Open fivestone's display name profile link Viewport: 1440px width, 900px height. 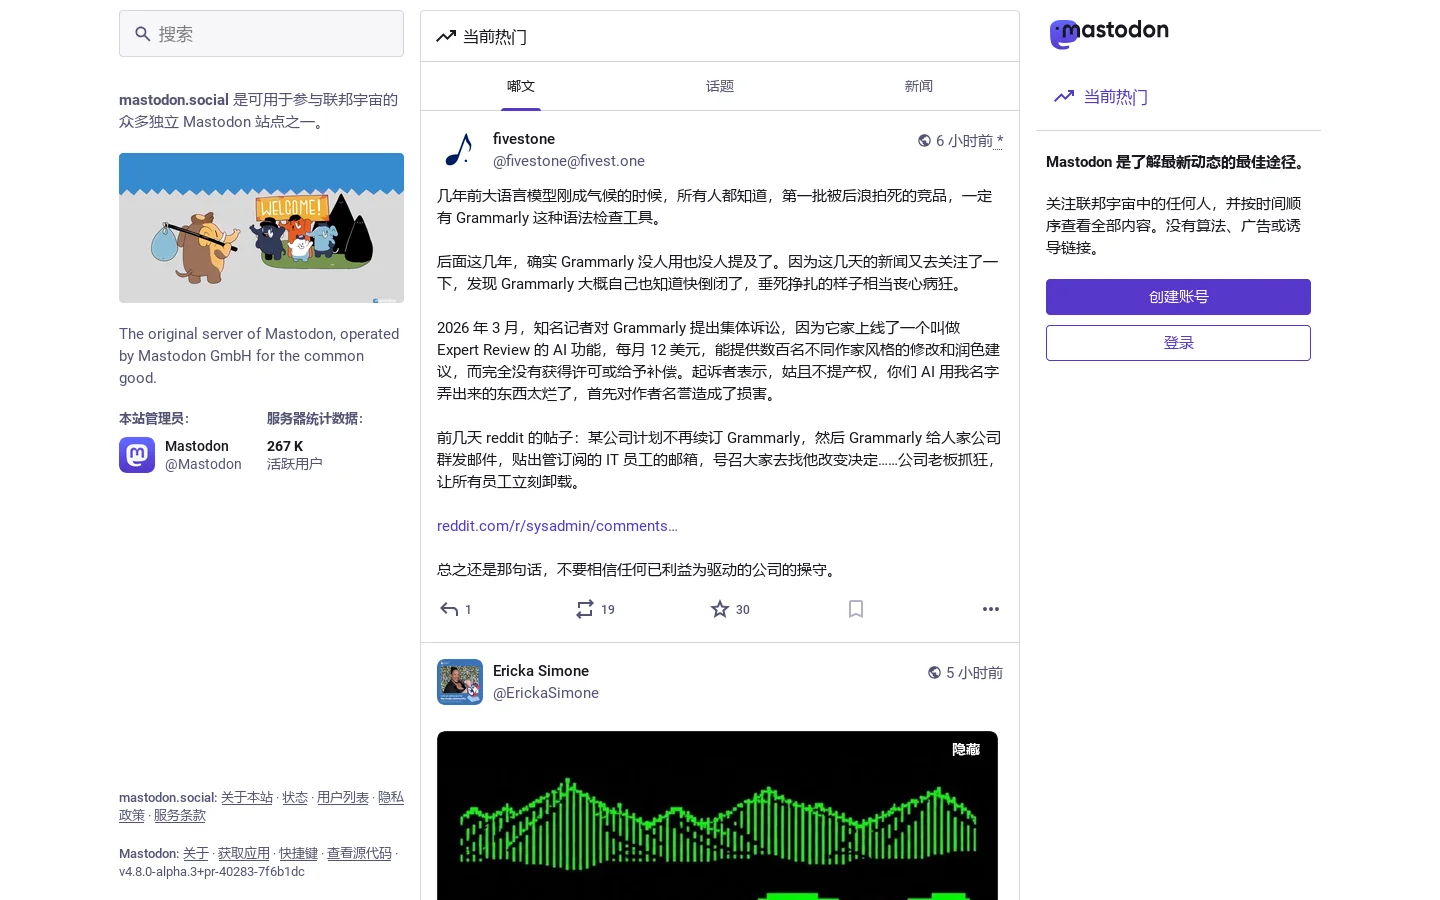coord(524,139)
